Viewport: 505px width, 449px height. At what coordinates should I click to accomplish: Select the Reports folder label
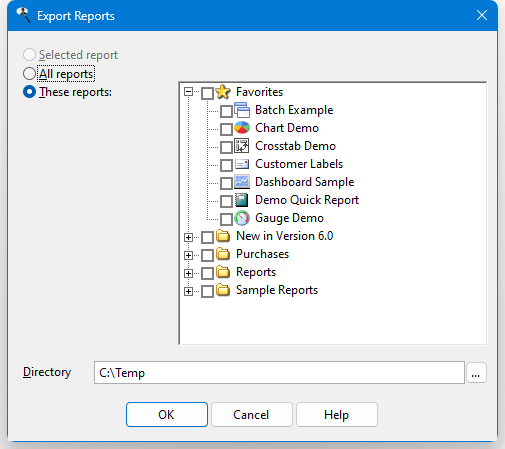click(x=256, y=272)
